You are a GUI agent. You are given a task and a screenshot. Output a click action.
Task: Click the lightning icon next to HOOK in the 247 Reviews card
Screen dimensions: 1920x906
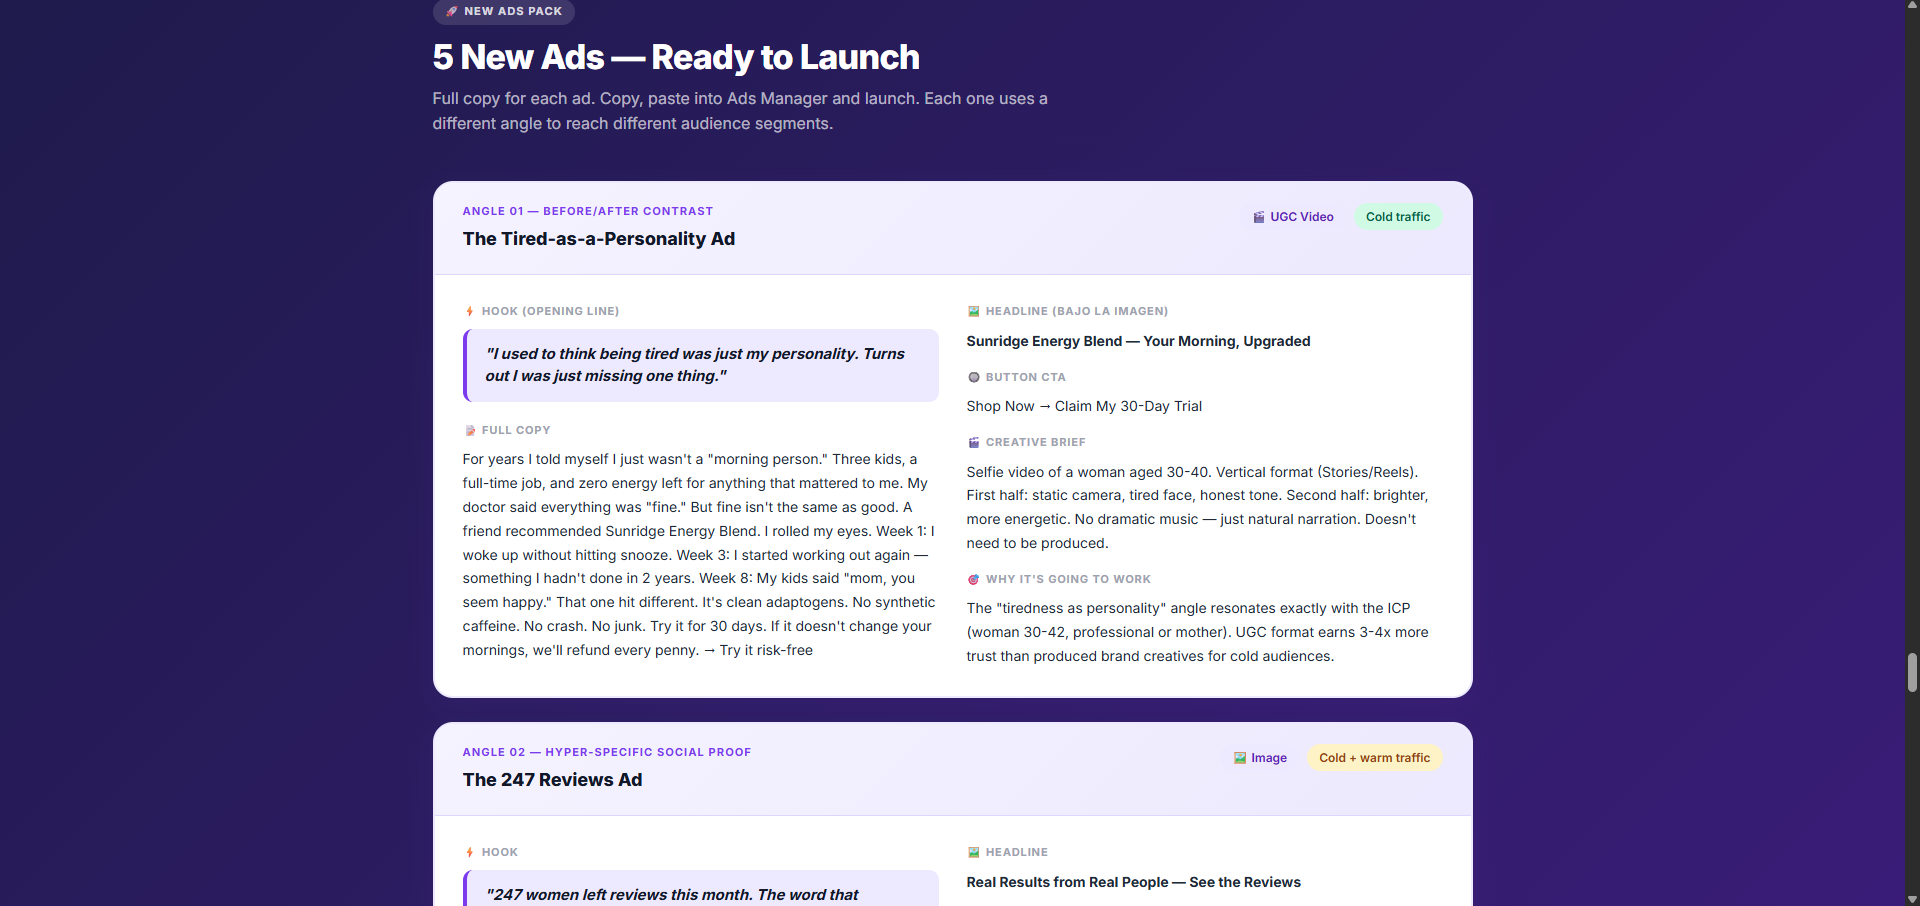(469, 852)
